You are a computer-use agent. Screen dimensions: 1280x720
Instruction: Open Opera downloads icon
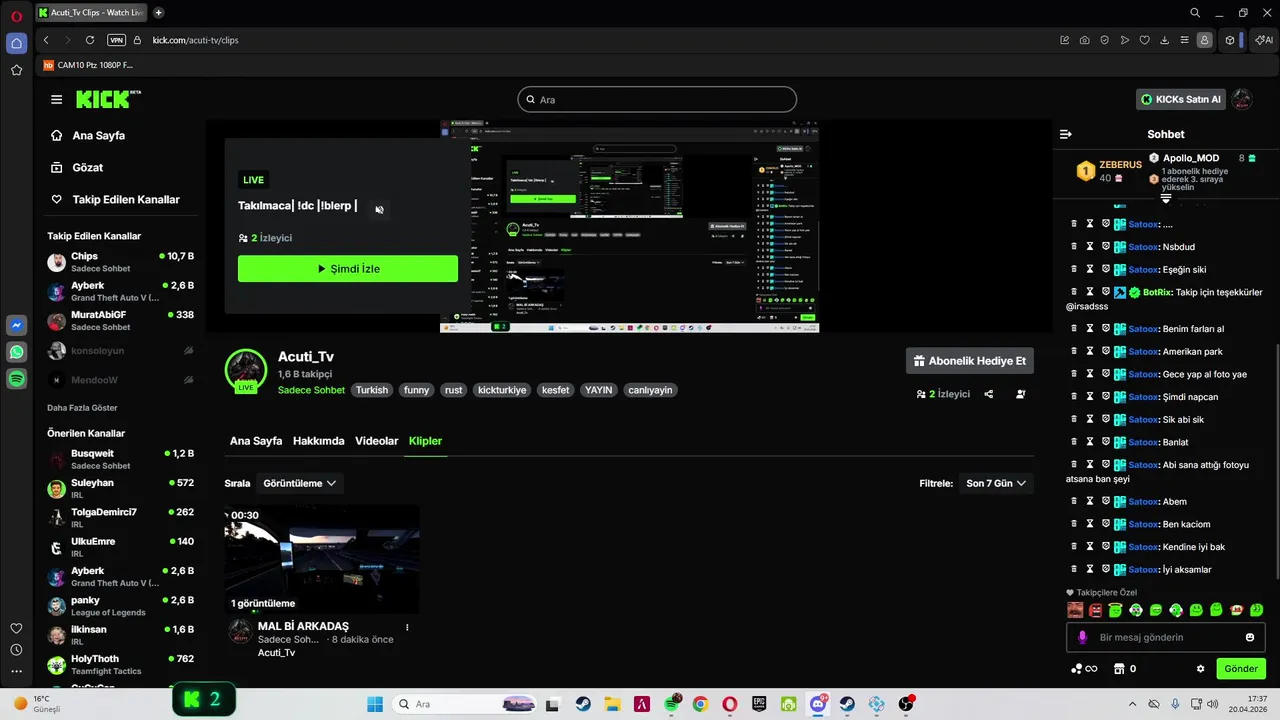point(1164,40)
